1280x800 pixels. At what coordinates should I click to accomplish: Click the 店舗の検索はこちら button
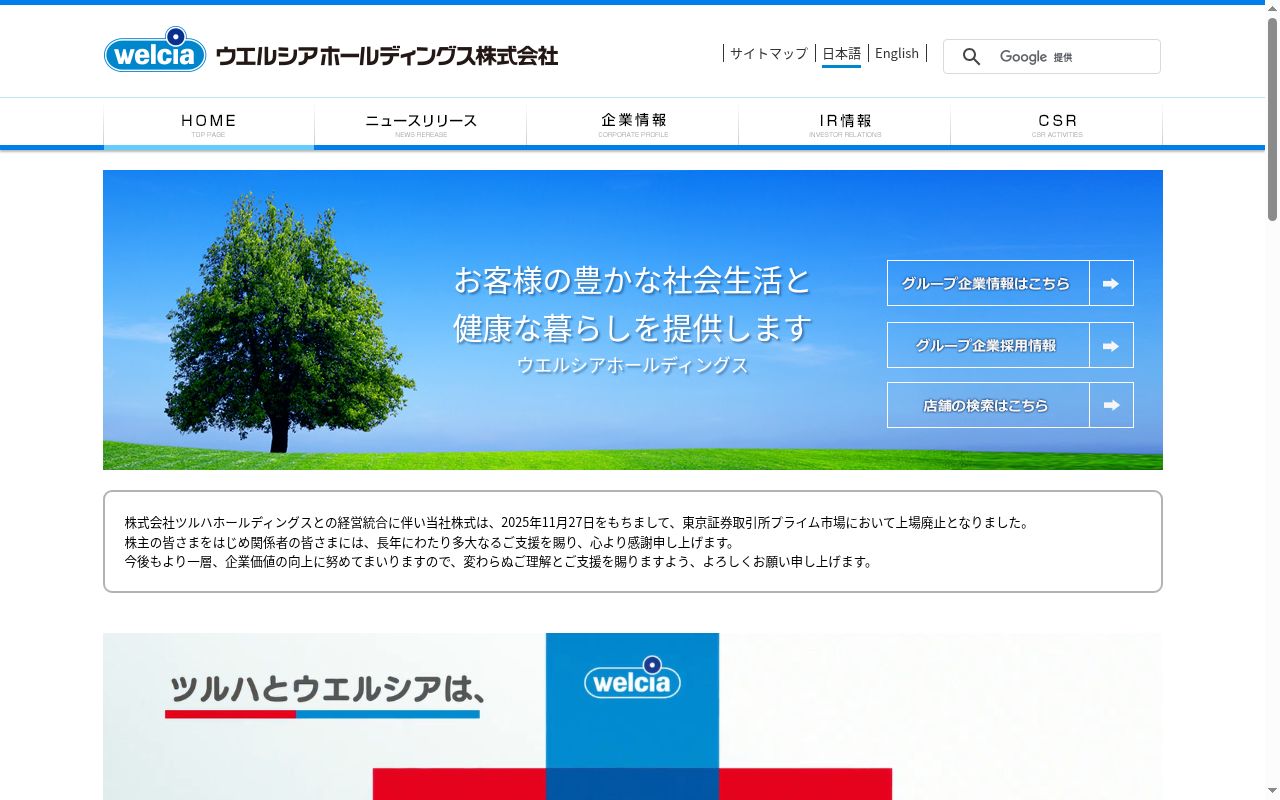tap(1010, 405)
